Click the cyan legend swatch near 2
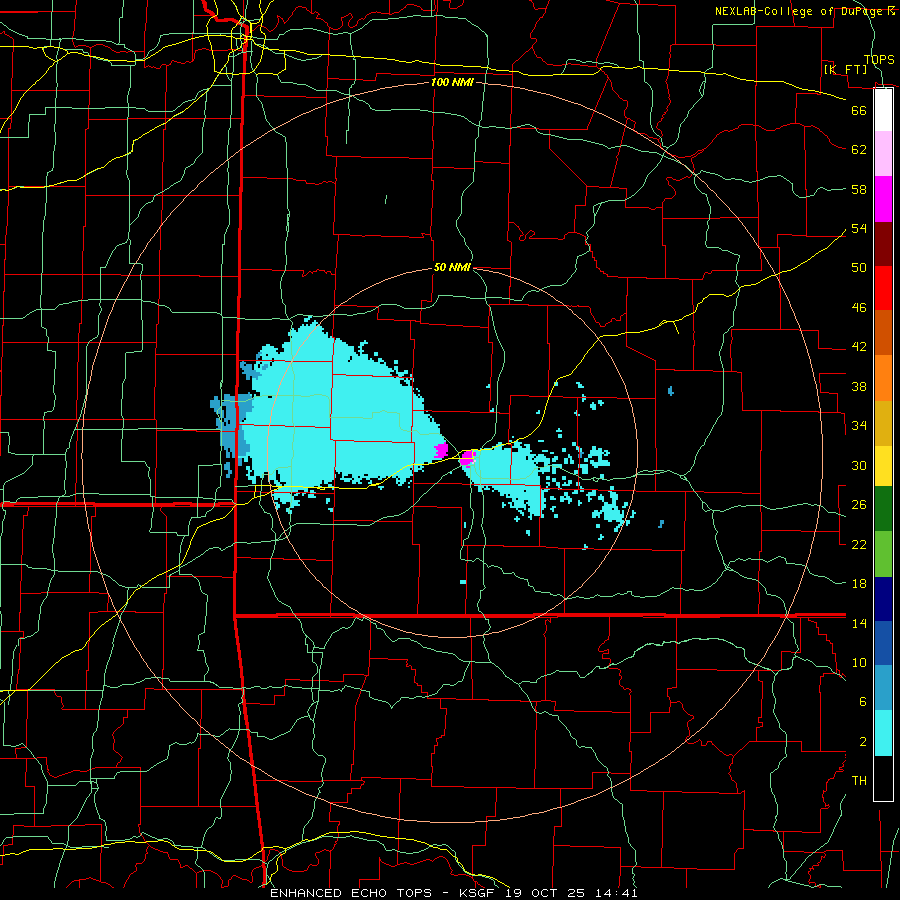Image resolution: width=900 pixels, height=900 pixels. click(883, 734)
